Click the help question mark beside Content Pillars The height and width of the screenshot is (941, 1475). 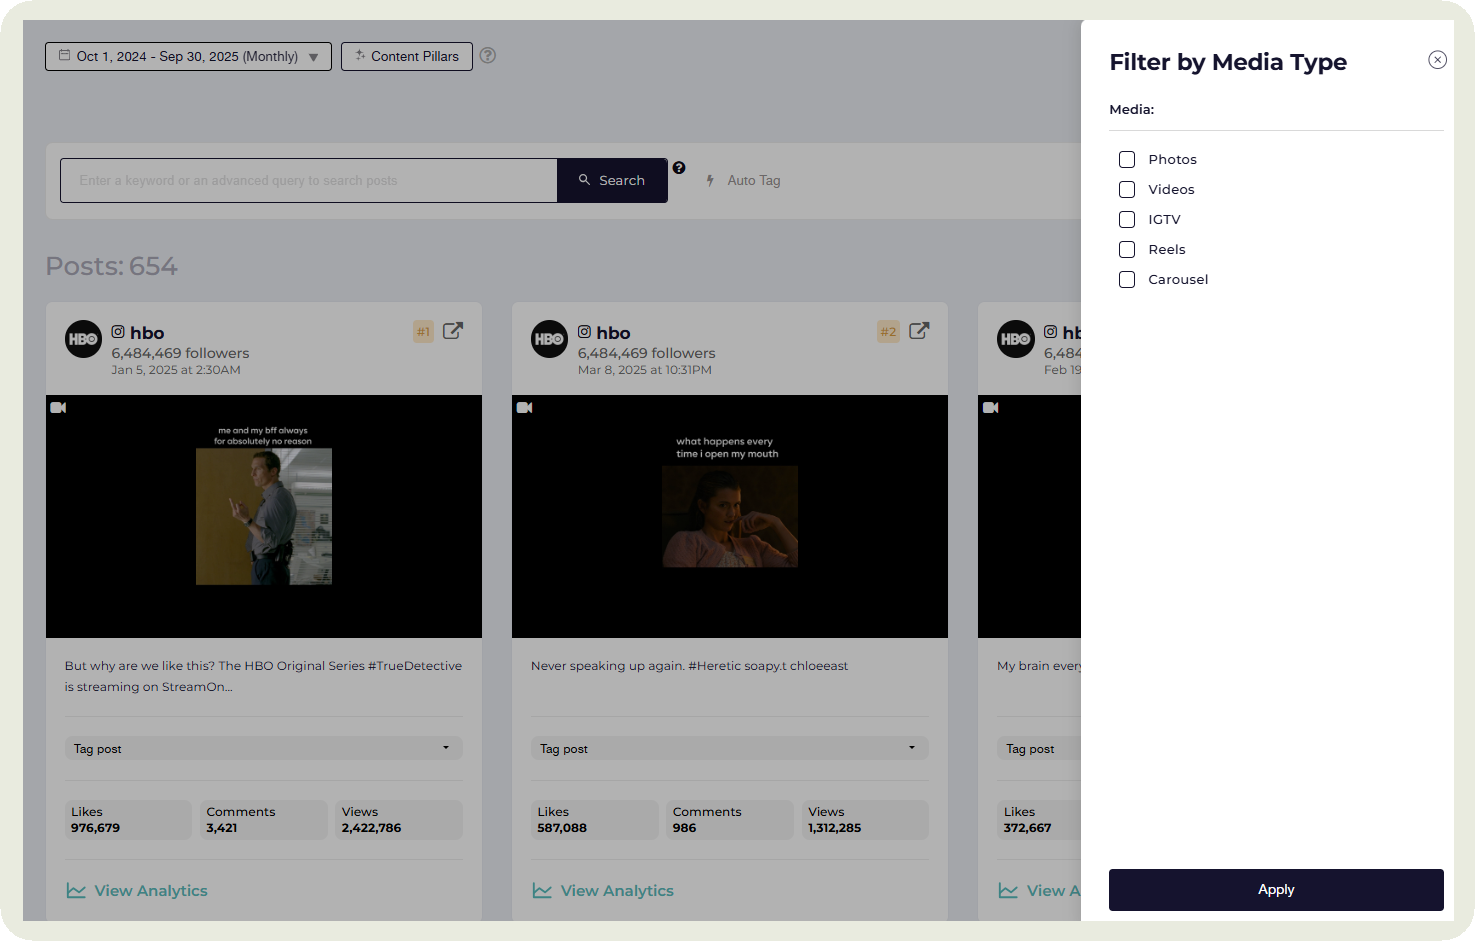click(x=488, y=56)
